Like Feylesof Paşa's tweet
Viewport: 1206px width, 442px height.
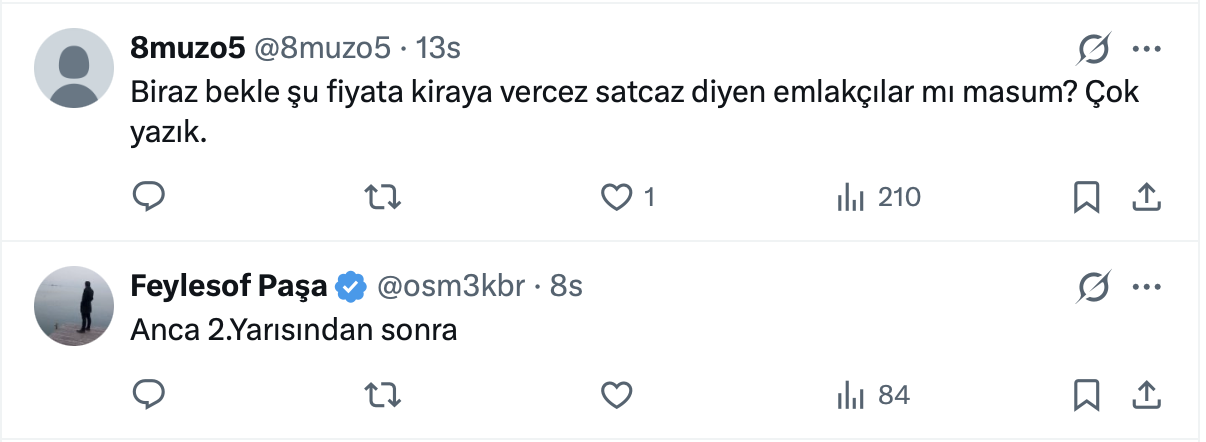click(615, 394)
